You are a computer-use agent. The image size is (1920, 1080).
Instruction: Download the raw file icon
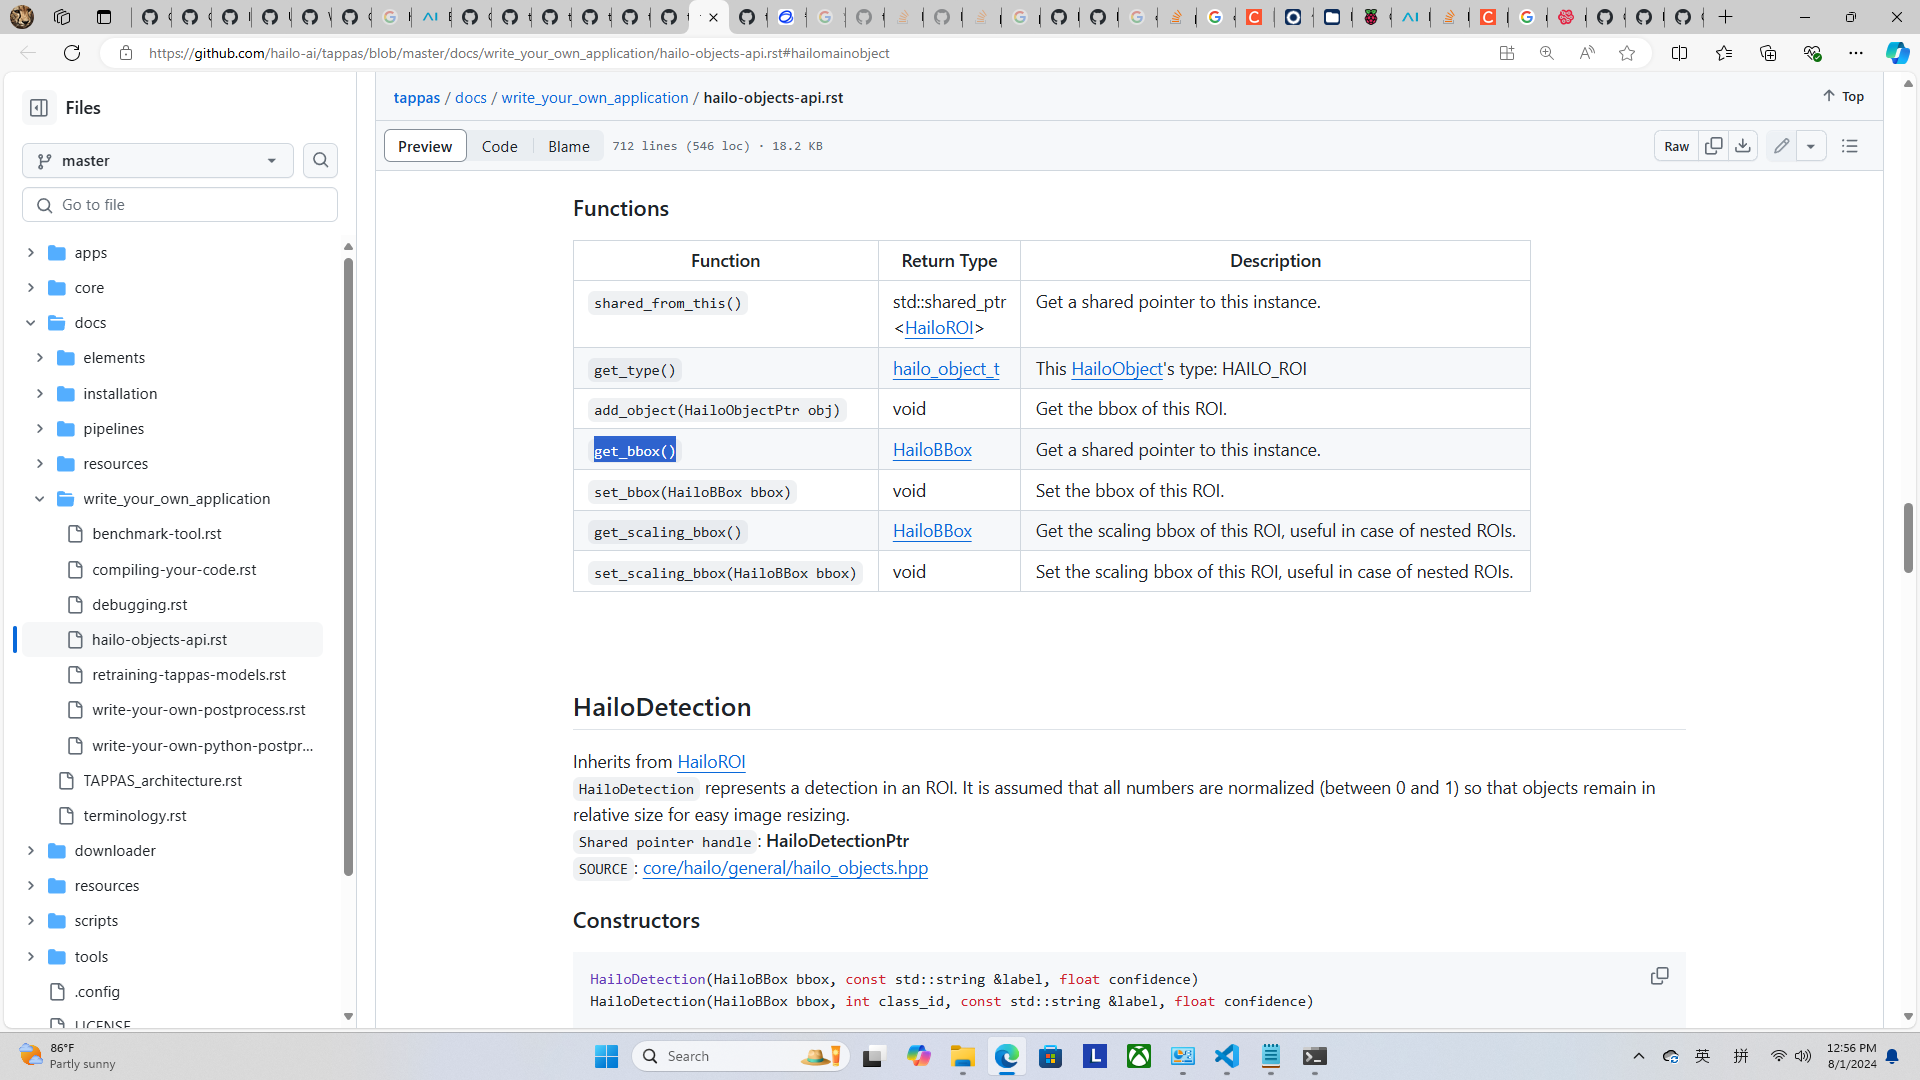pos(1743,146)
